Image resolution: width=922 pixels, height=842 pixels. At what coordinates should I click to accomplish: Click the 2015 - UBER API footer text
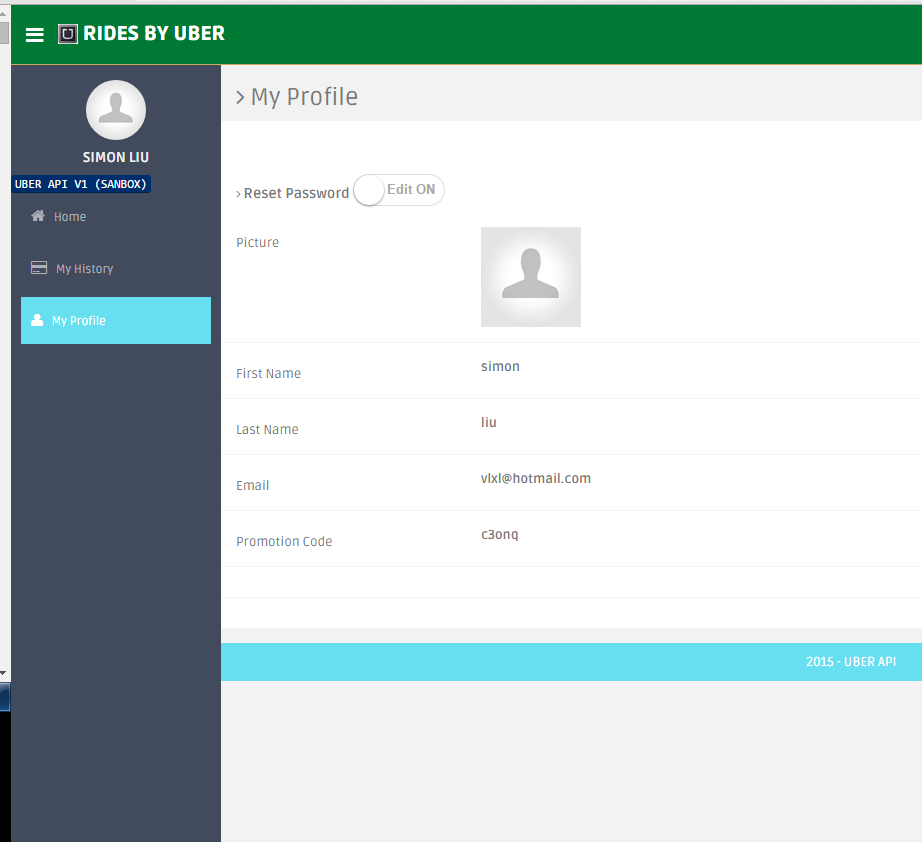point(851,661)
